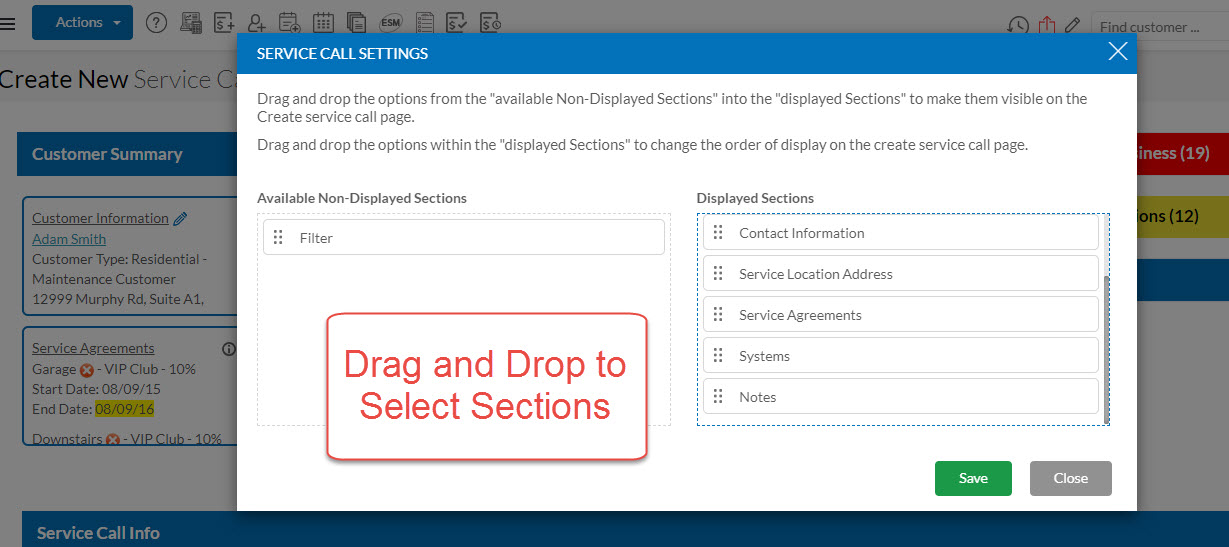Screen dimensions: 1229x547
Task: Grab the drag handle of Contact Information
Action: [x=717, y=232]
